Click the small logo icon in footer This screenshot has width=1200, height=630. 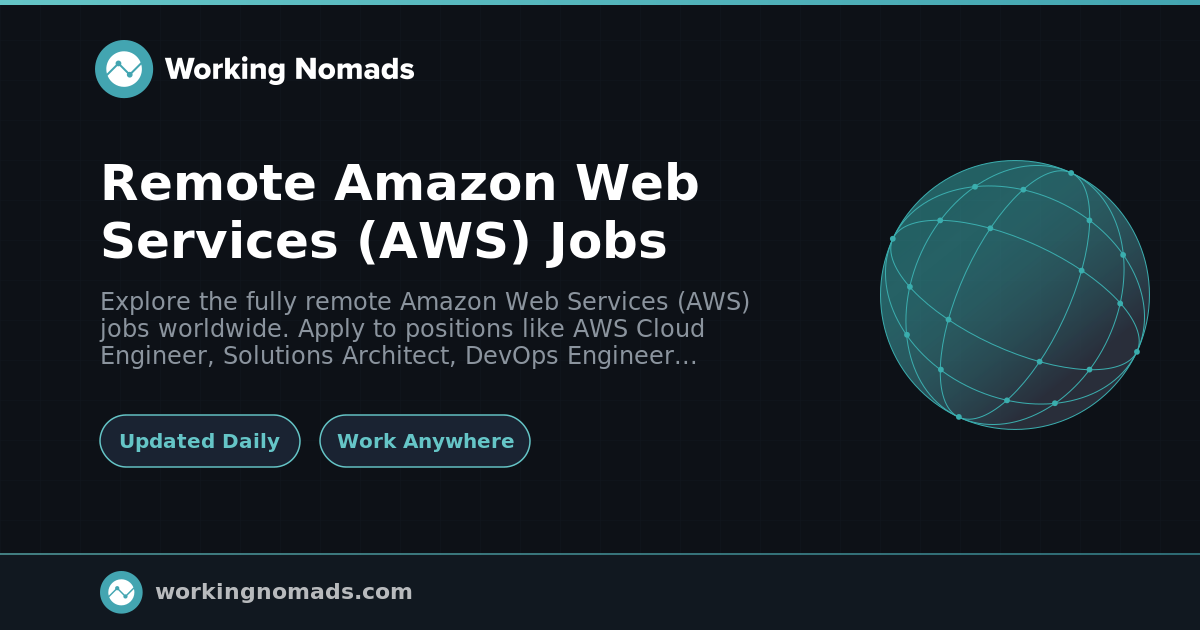tap(121, 592)
